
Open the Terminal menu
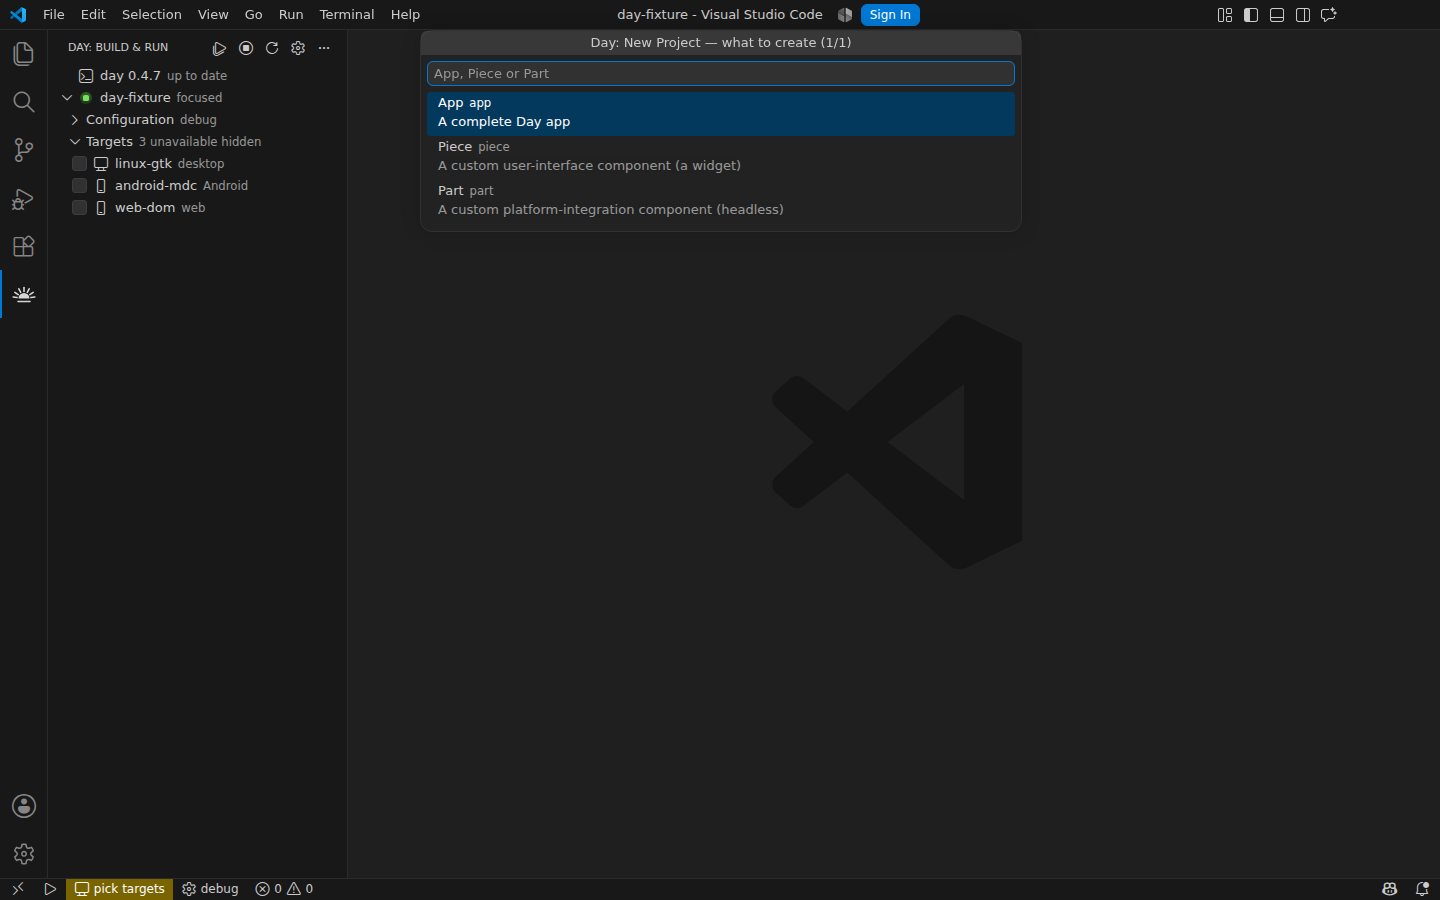tap(347, 15)
